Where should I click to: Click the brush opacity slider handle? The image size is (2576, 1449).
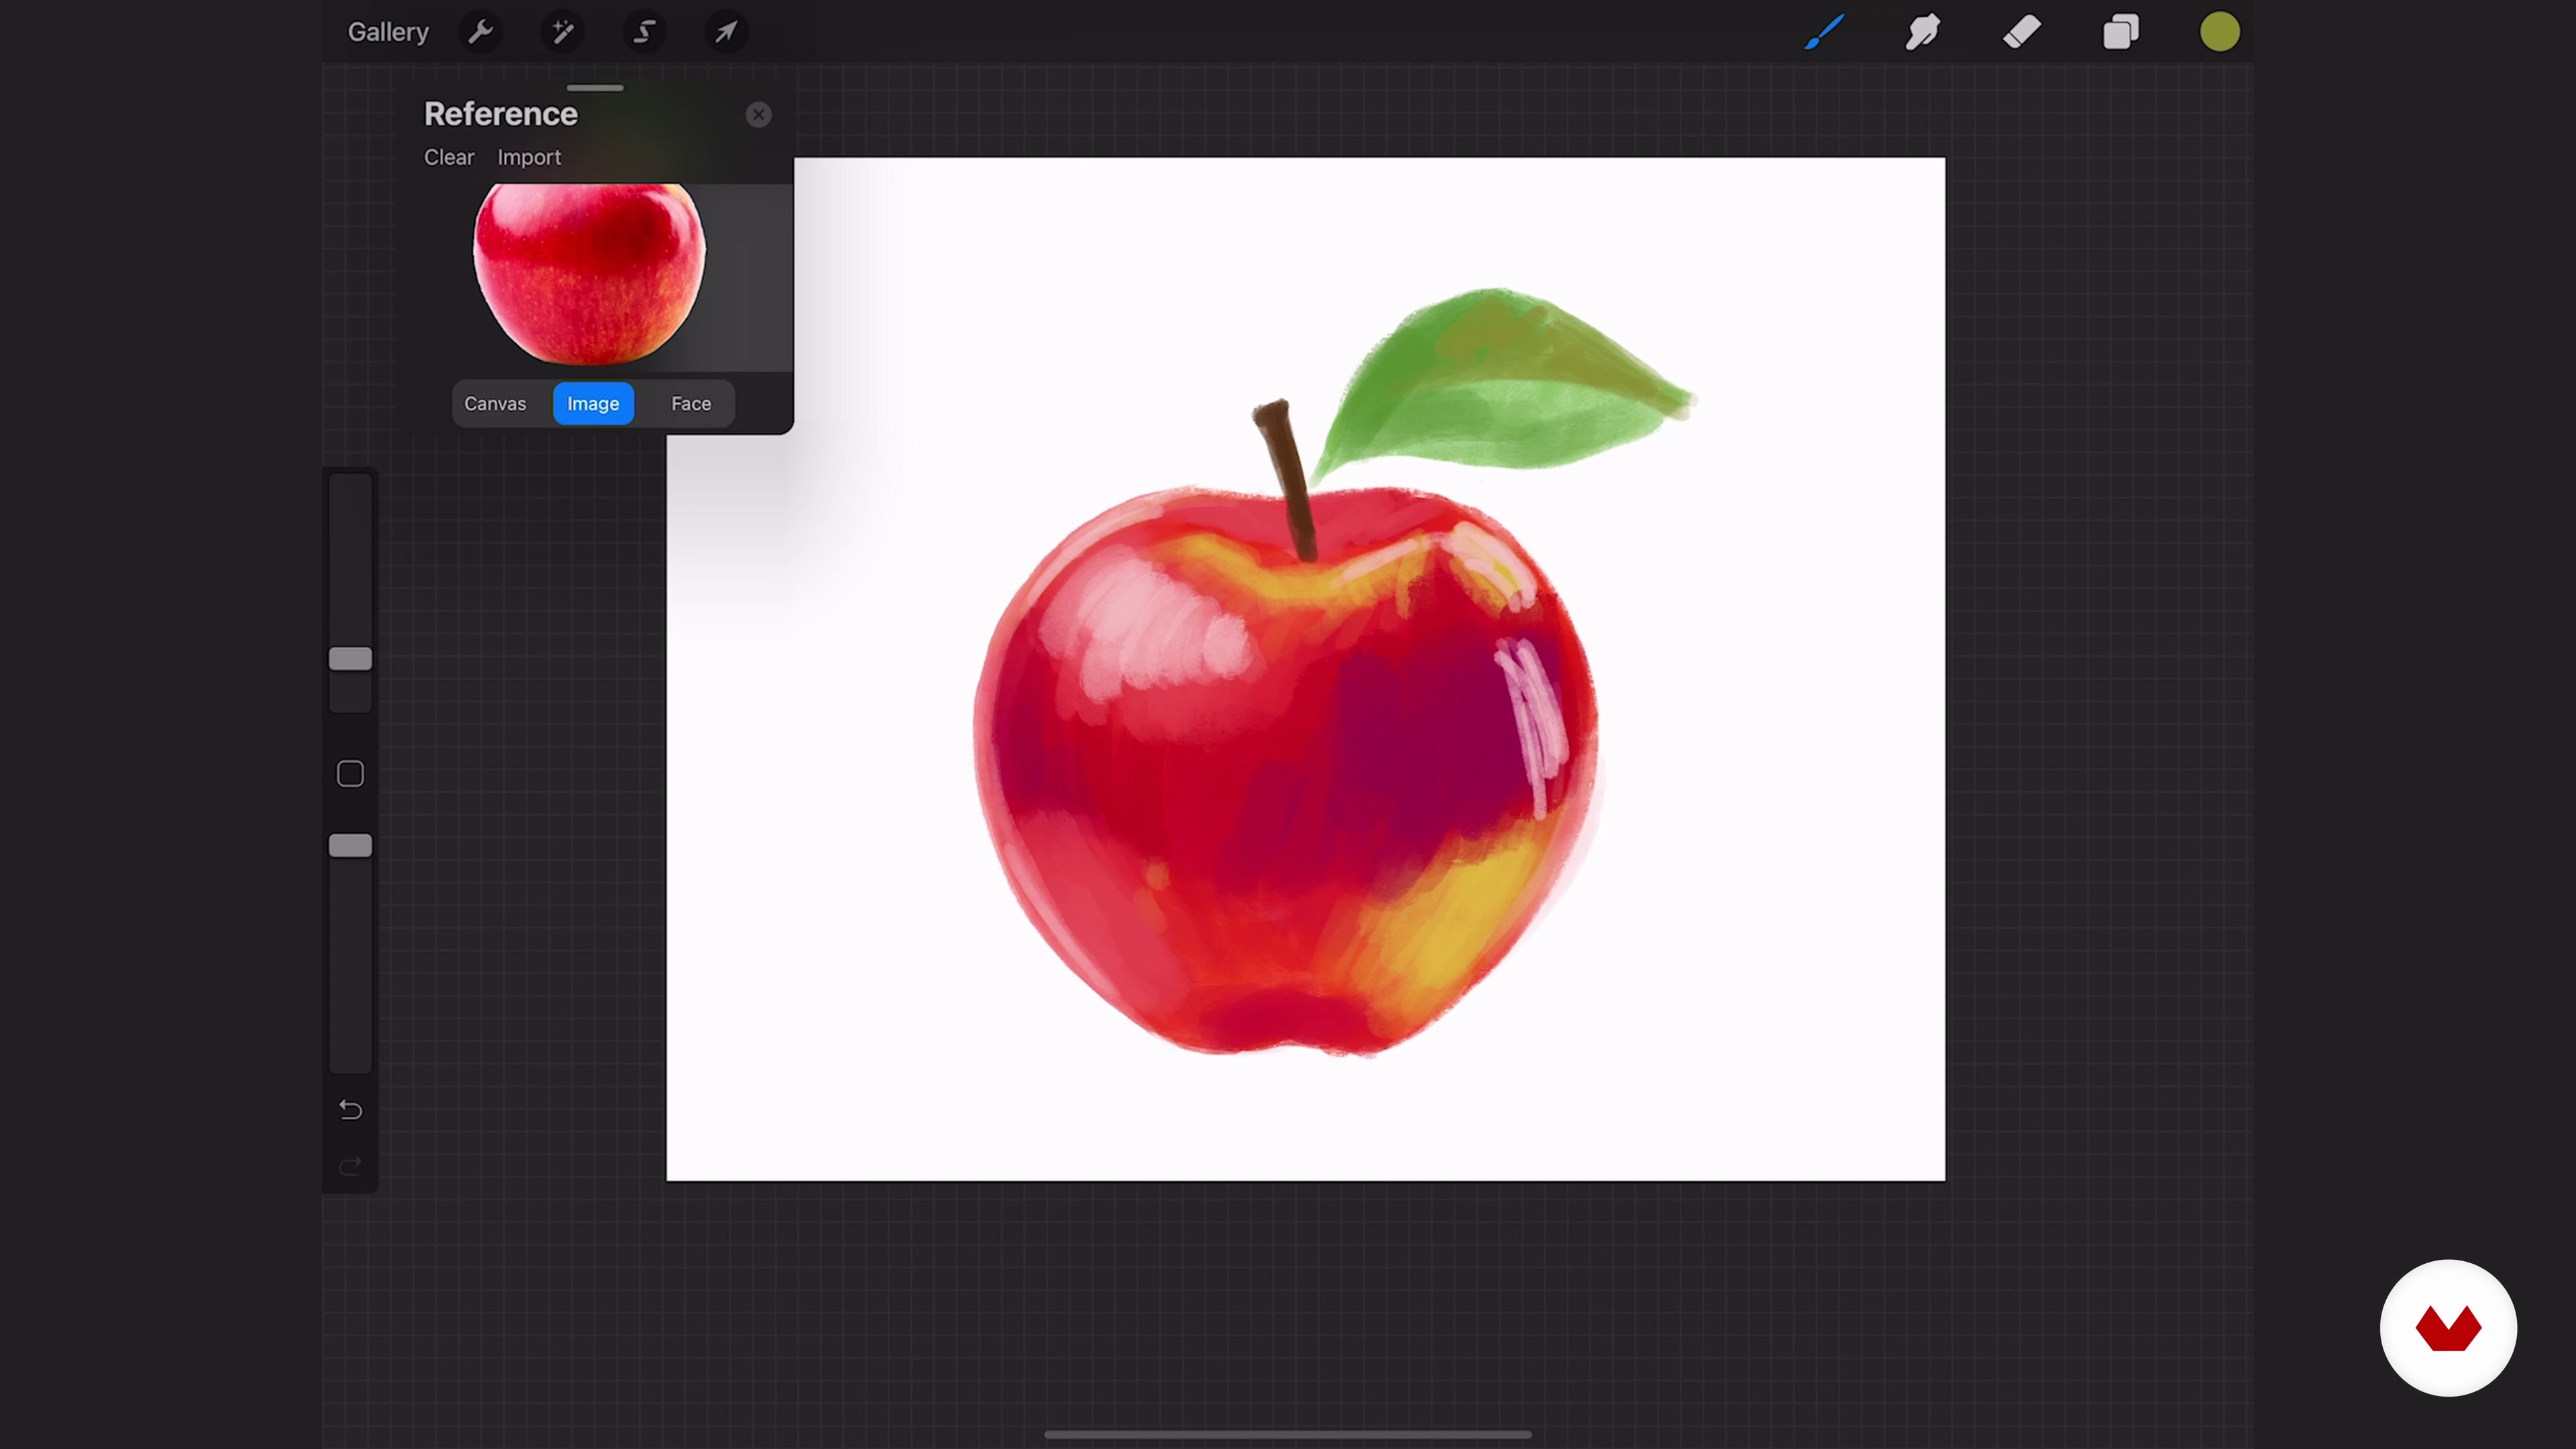(x=351, y=846)
